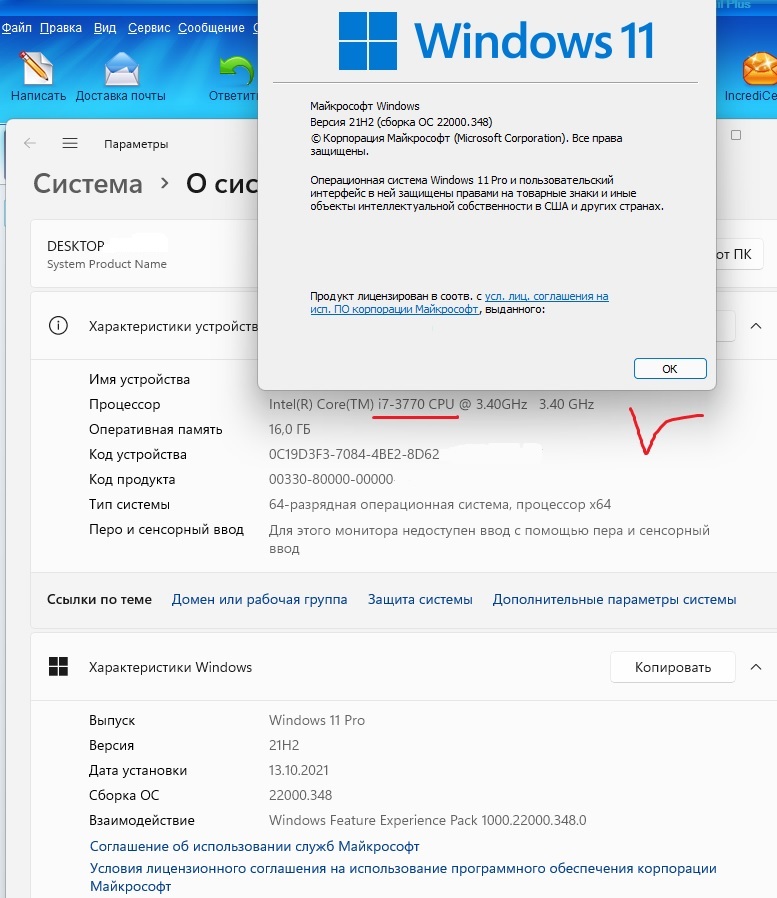Screen dimensions: 777x898
Task: Open Домен или рабочая группа link
Action: click(259, 600)
